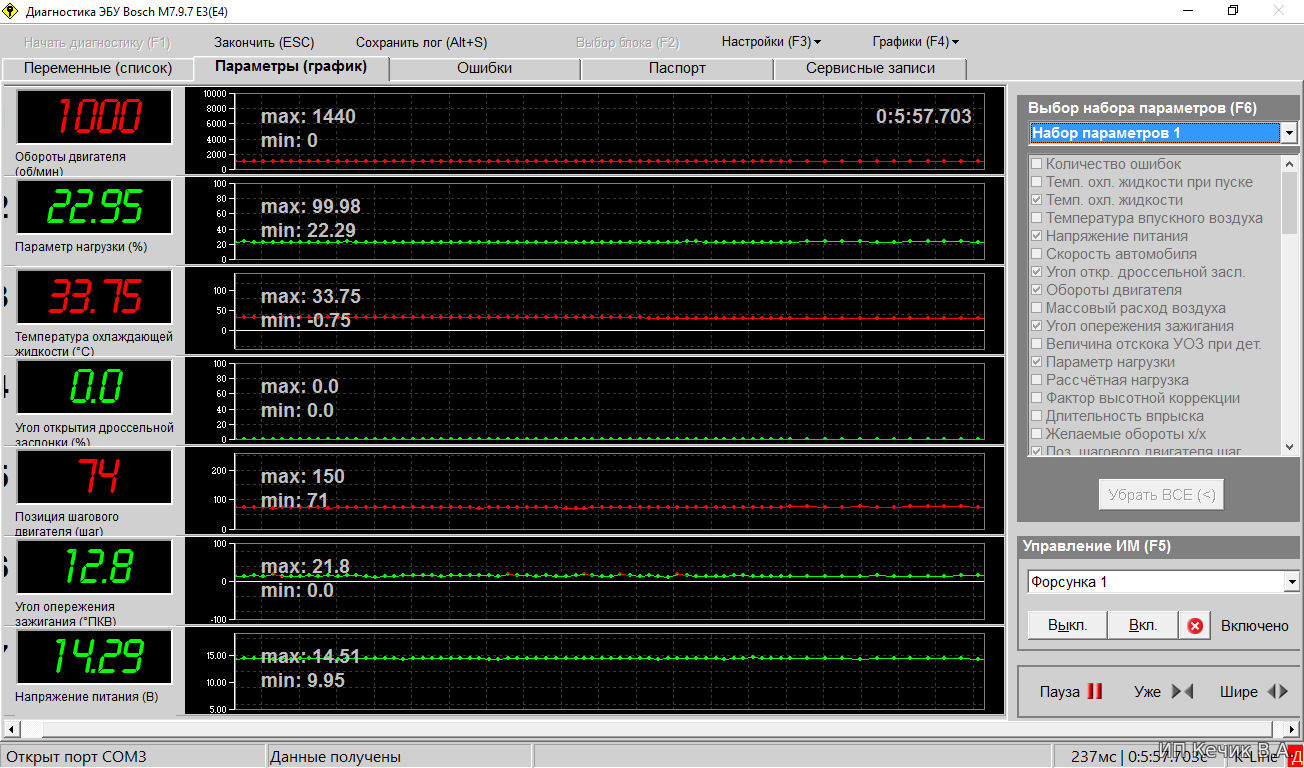Switch to Переменные (список) tab
Viewport: 1304px width, 768px height.
(x=98, y=69)
